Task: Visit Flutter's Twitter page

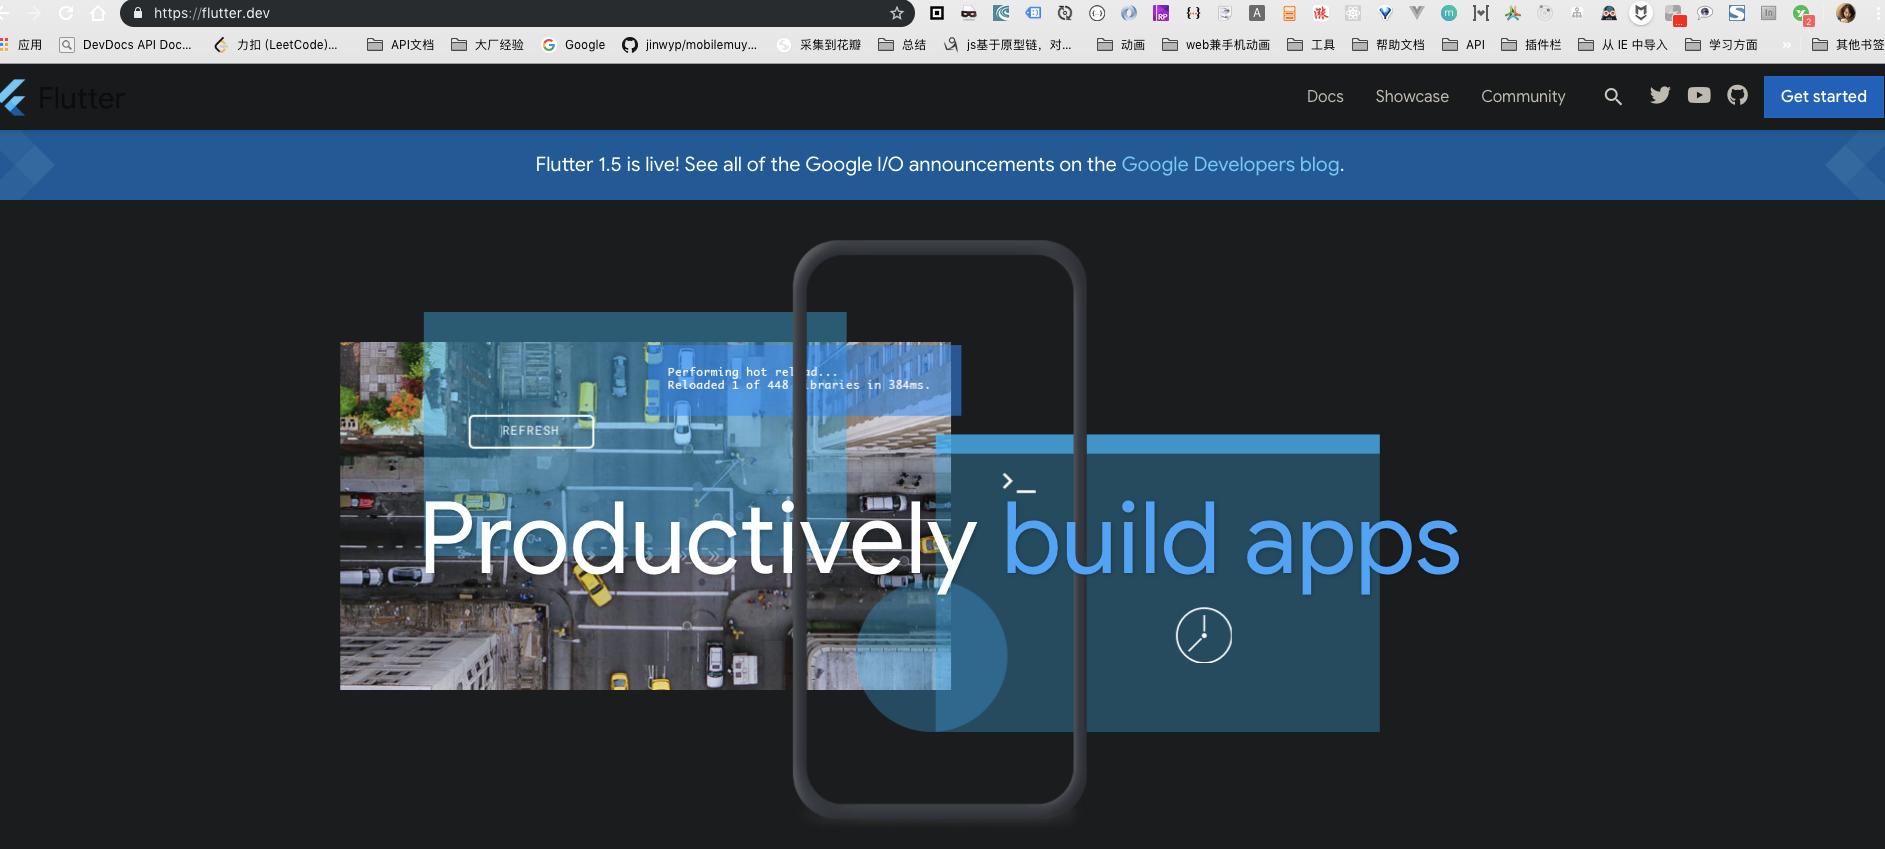Action: (1660, 95)
